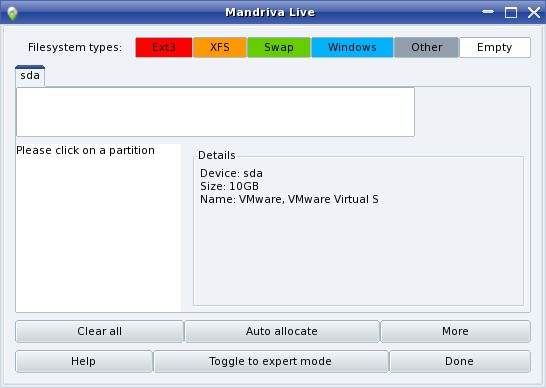
Task: Choose the gray Other filesystem type
Action: pyautogui.click(x=427, y=47)
